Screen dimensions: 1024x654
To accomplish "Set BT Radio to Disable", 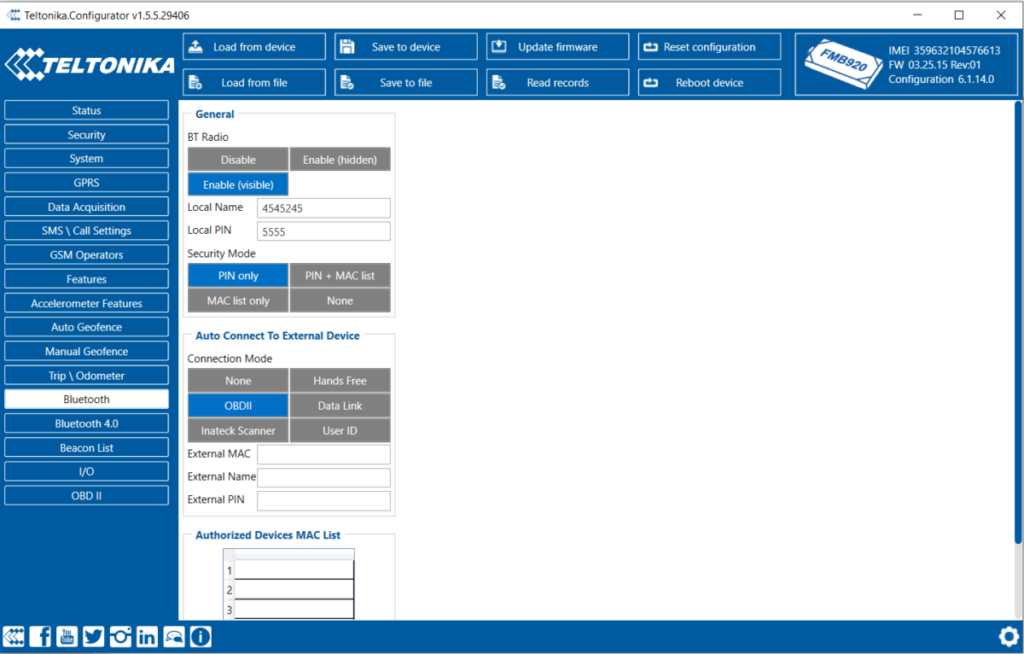I will [x=238, y=159].
